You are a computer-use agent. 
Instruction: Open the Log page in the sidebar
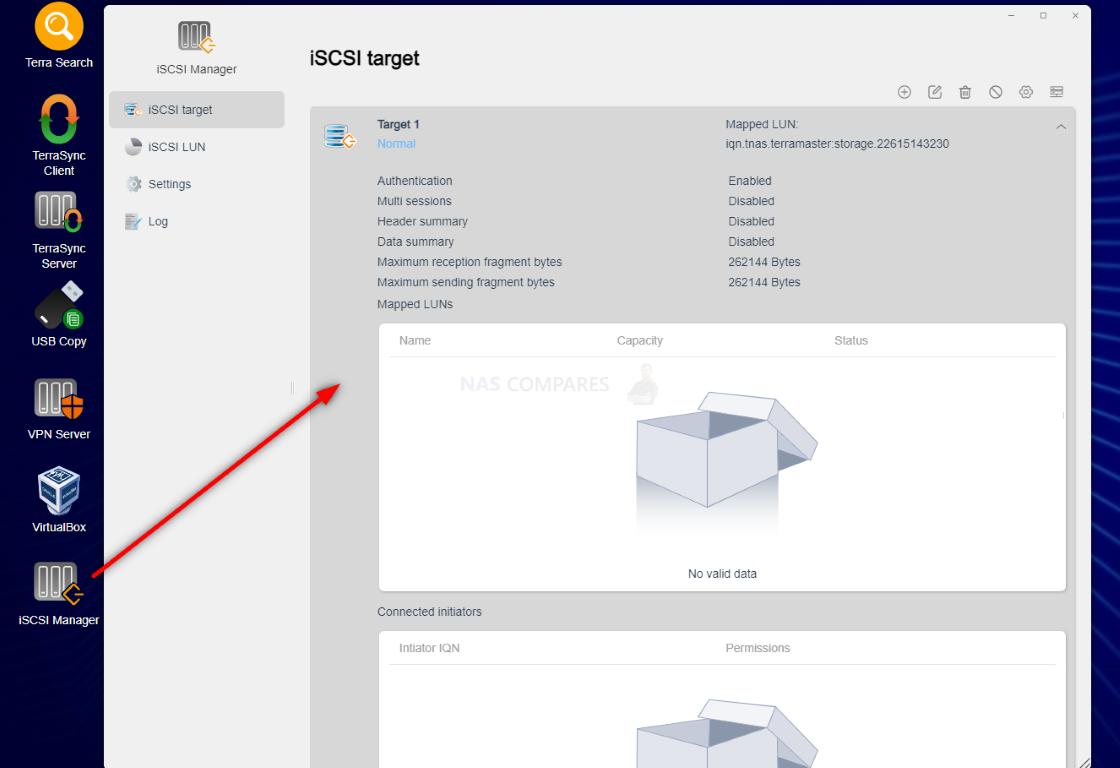pos(196,221)
